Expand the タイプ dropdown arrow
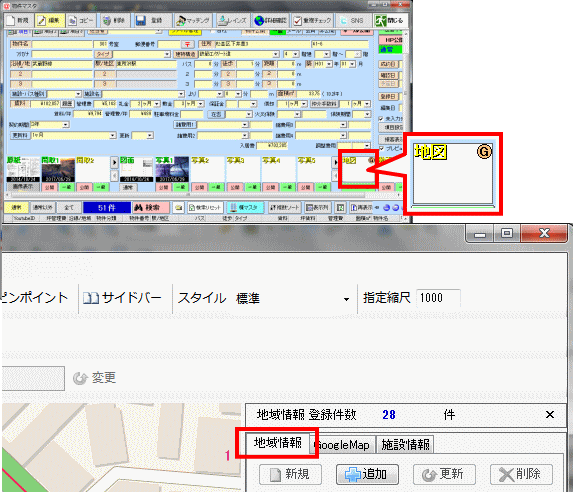This screenshot has height=492, width=573. tap(167, 54)
